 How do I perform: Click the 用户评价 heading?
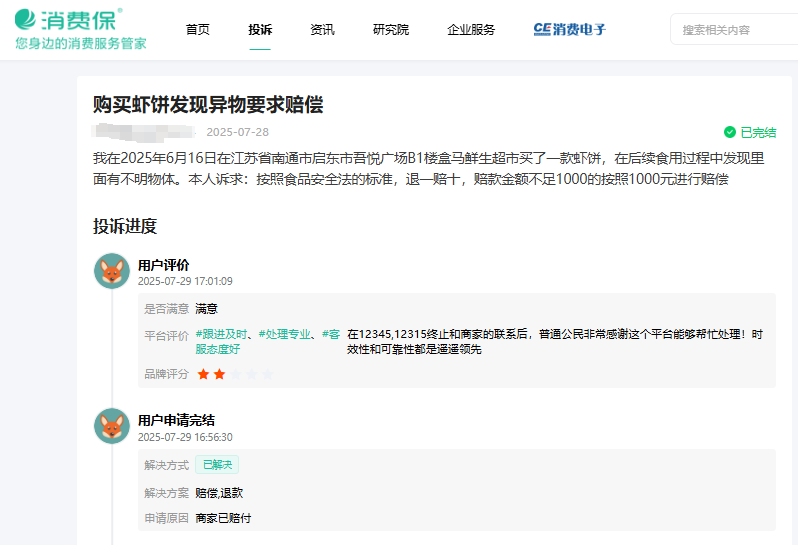point(163,265)
